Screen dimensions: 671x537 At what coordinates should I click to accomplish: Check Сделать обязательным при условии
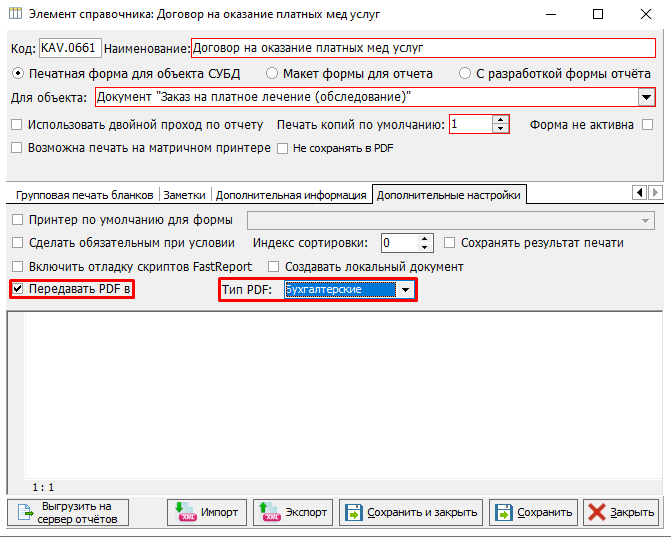(x=18, y=243)
